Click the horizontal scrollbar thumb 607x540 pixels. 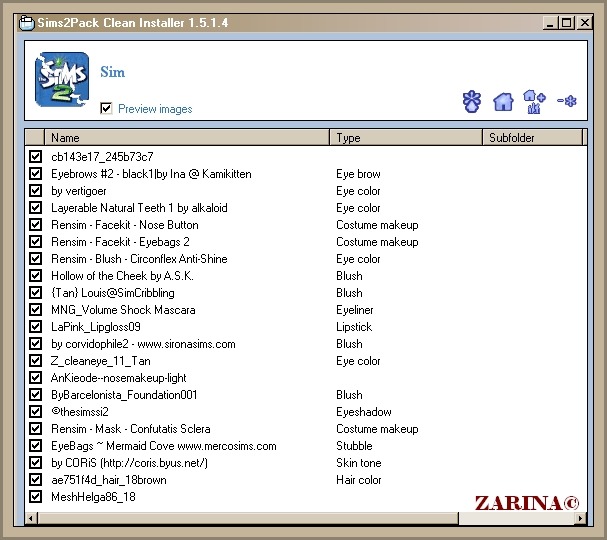point(248,518)
